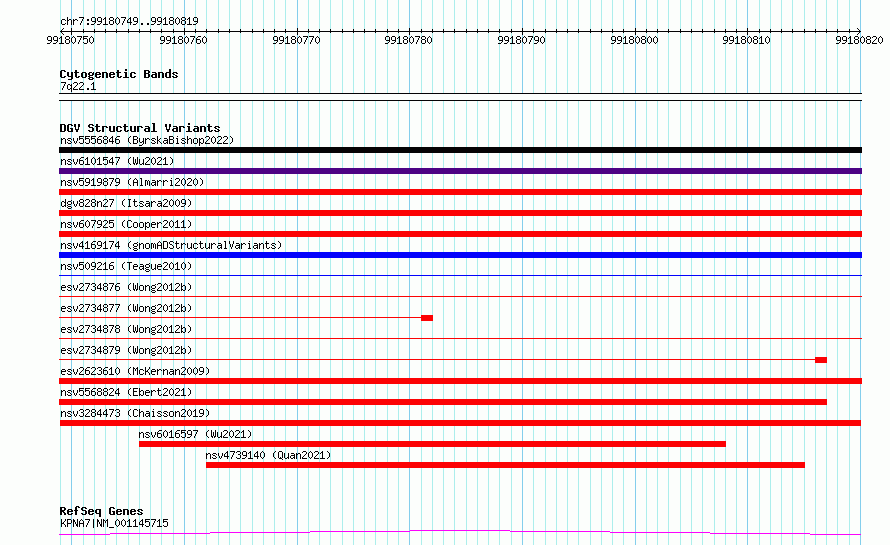890x545 pixels.
Task: Open the Cytogenetic Bands track title
Action: click(119, 74)
